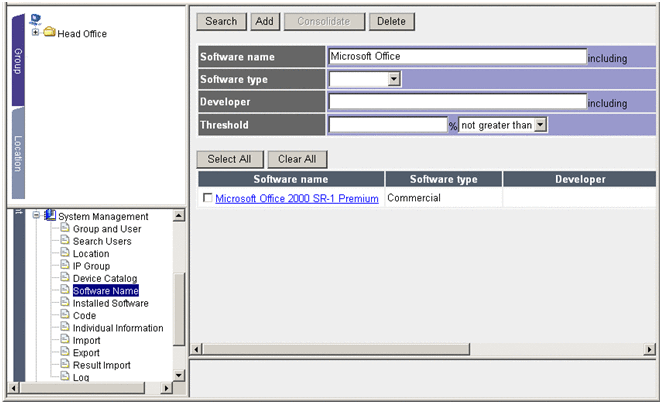The image size is (663, 405).
Task: Click the Threshold percentage input field
Action: (388, 125)
